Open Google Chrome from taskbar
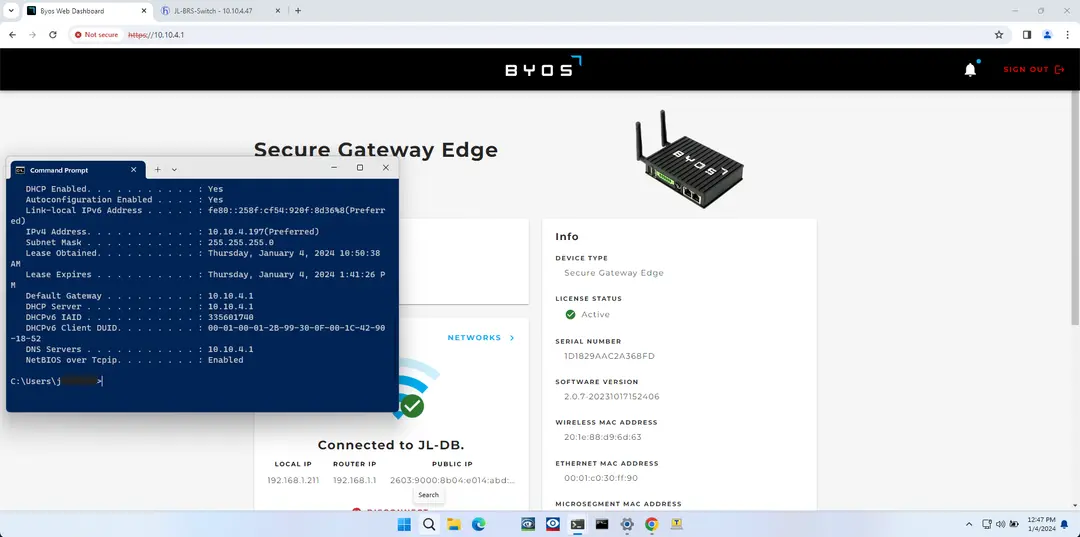 pos(652,525)
